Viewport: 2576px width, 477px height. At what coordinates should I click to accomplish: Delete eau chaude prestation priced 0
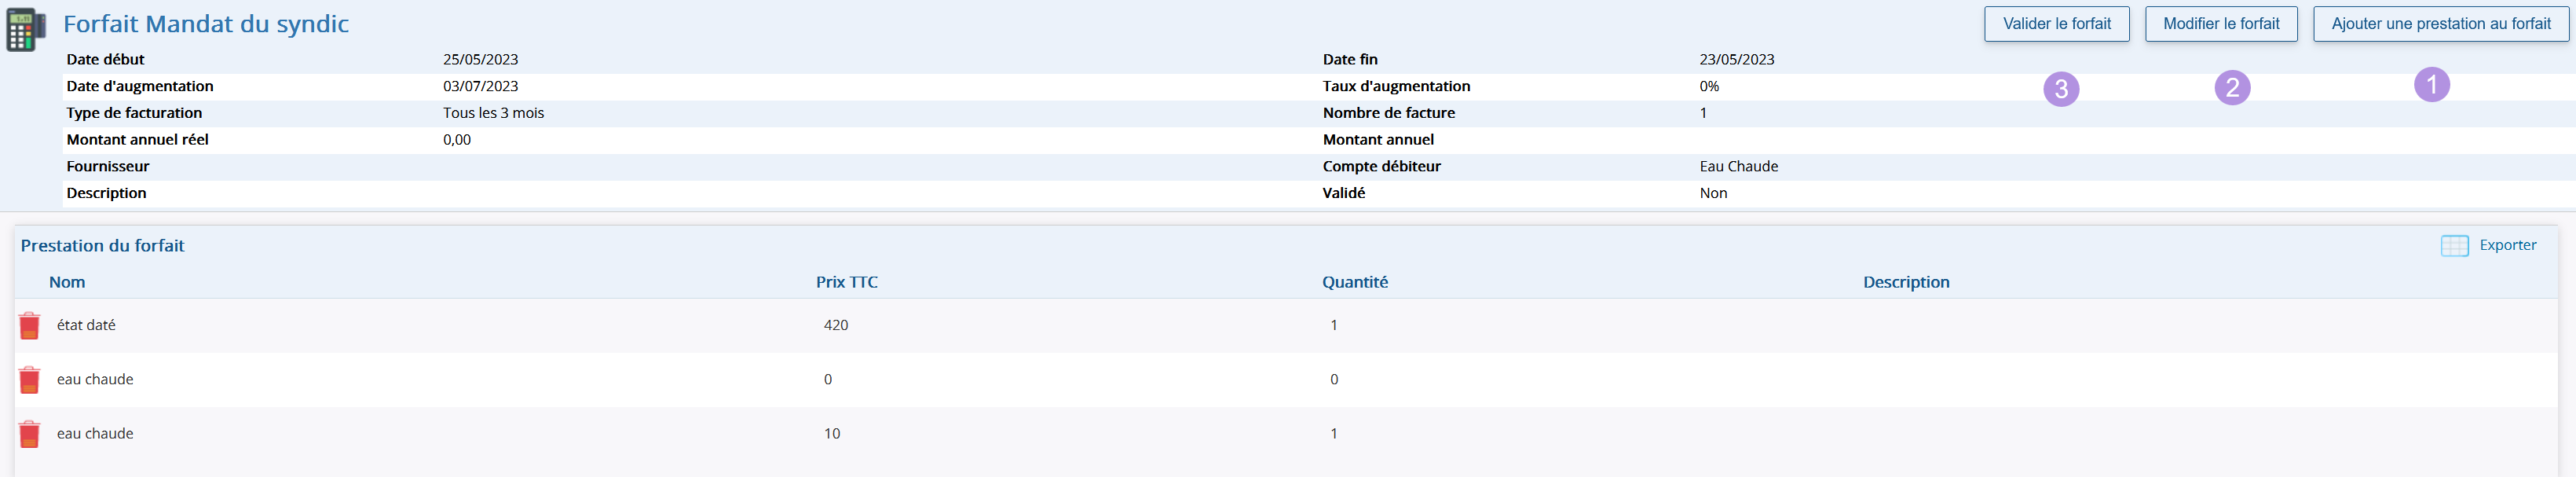tap(30, 380)
